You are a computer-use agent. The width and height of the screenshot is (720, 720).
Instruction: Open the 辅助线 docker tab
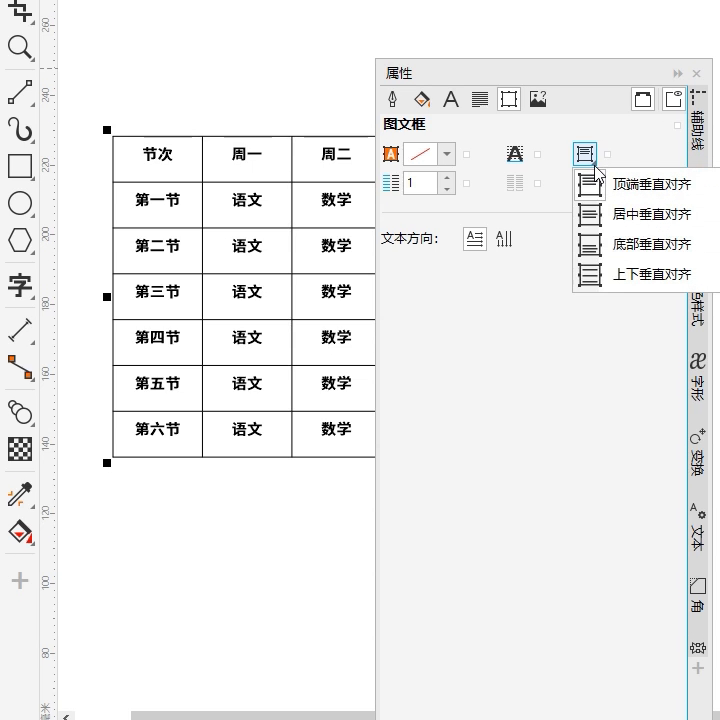698,120
